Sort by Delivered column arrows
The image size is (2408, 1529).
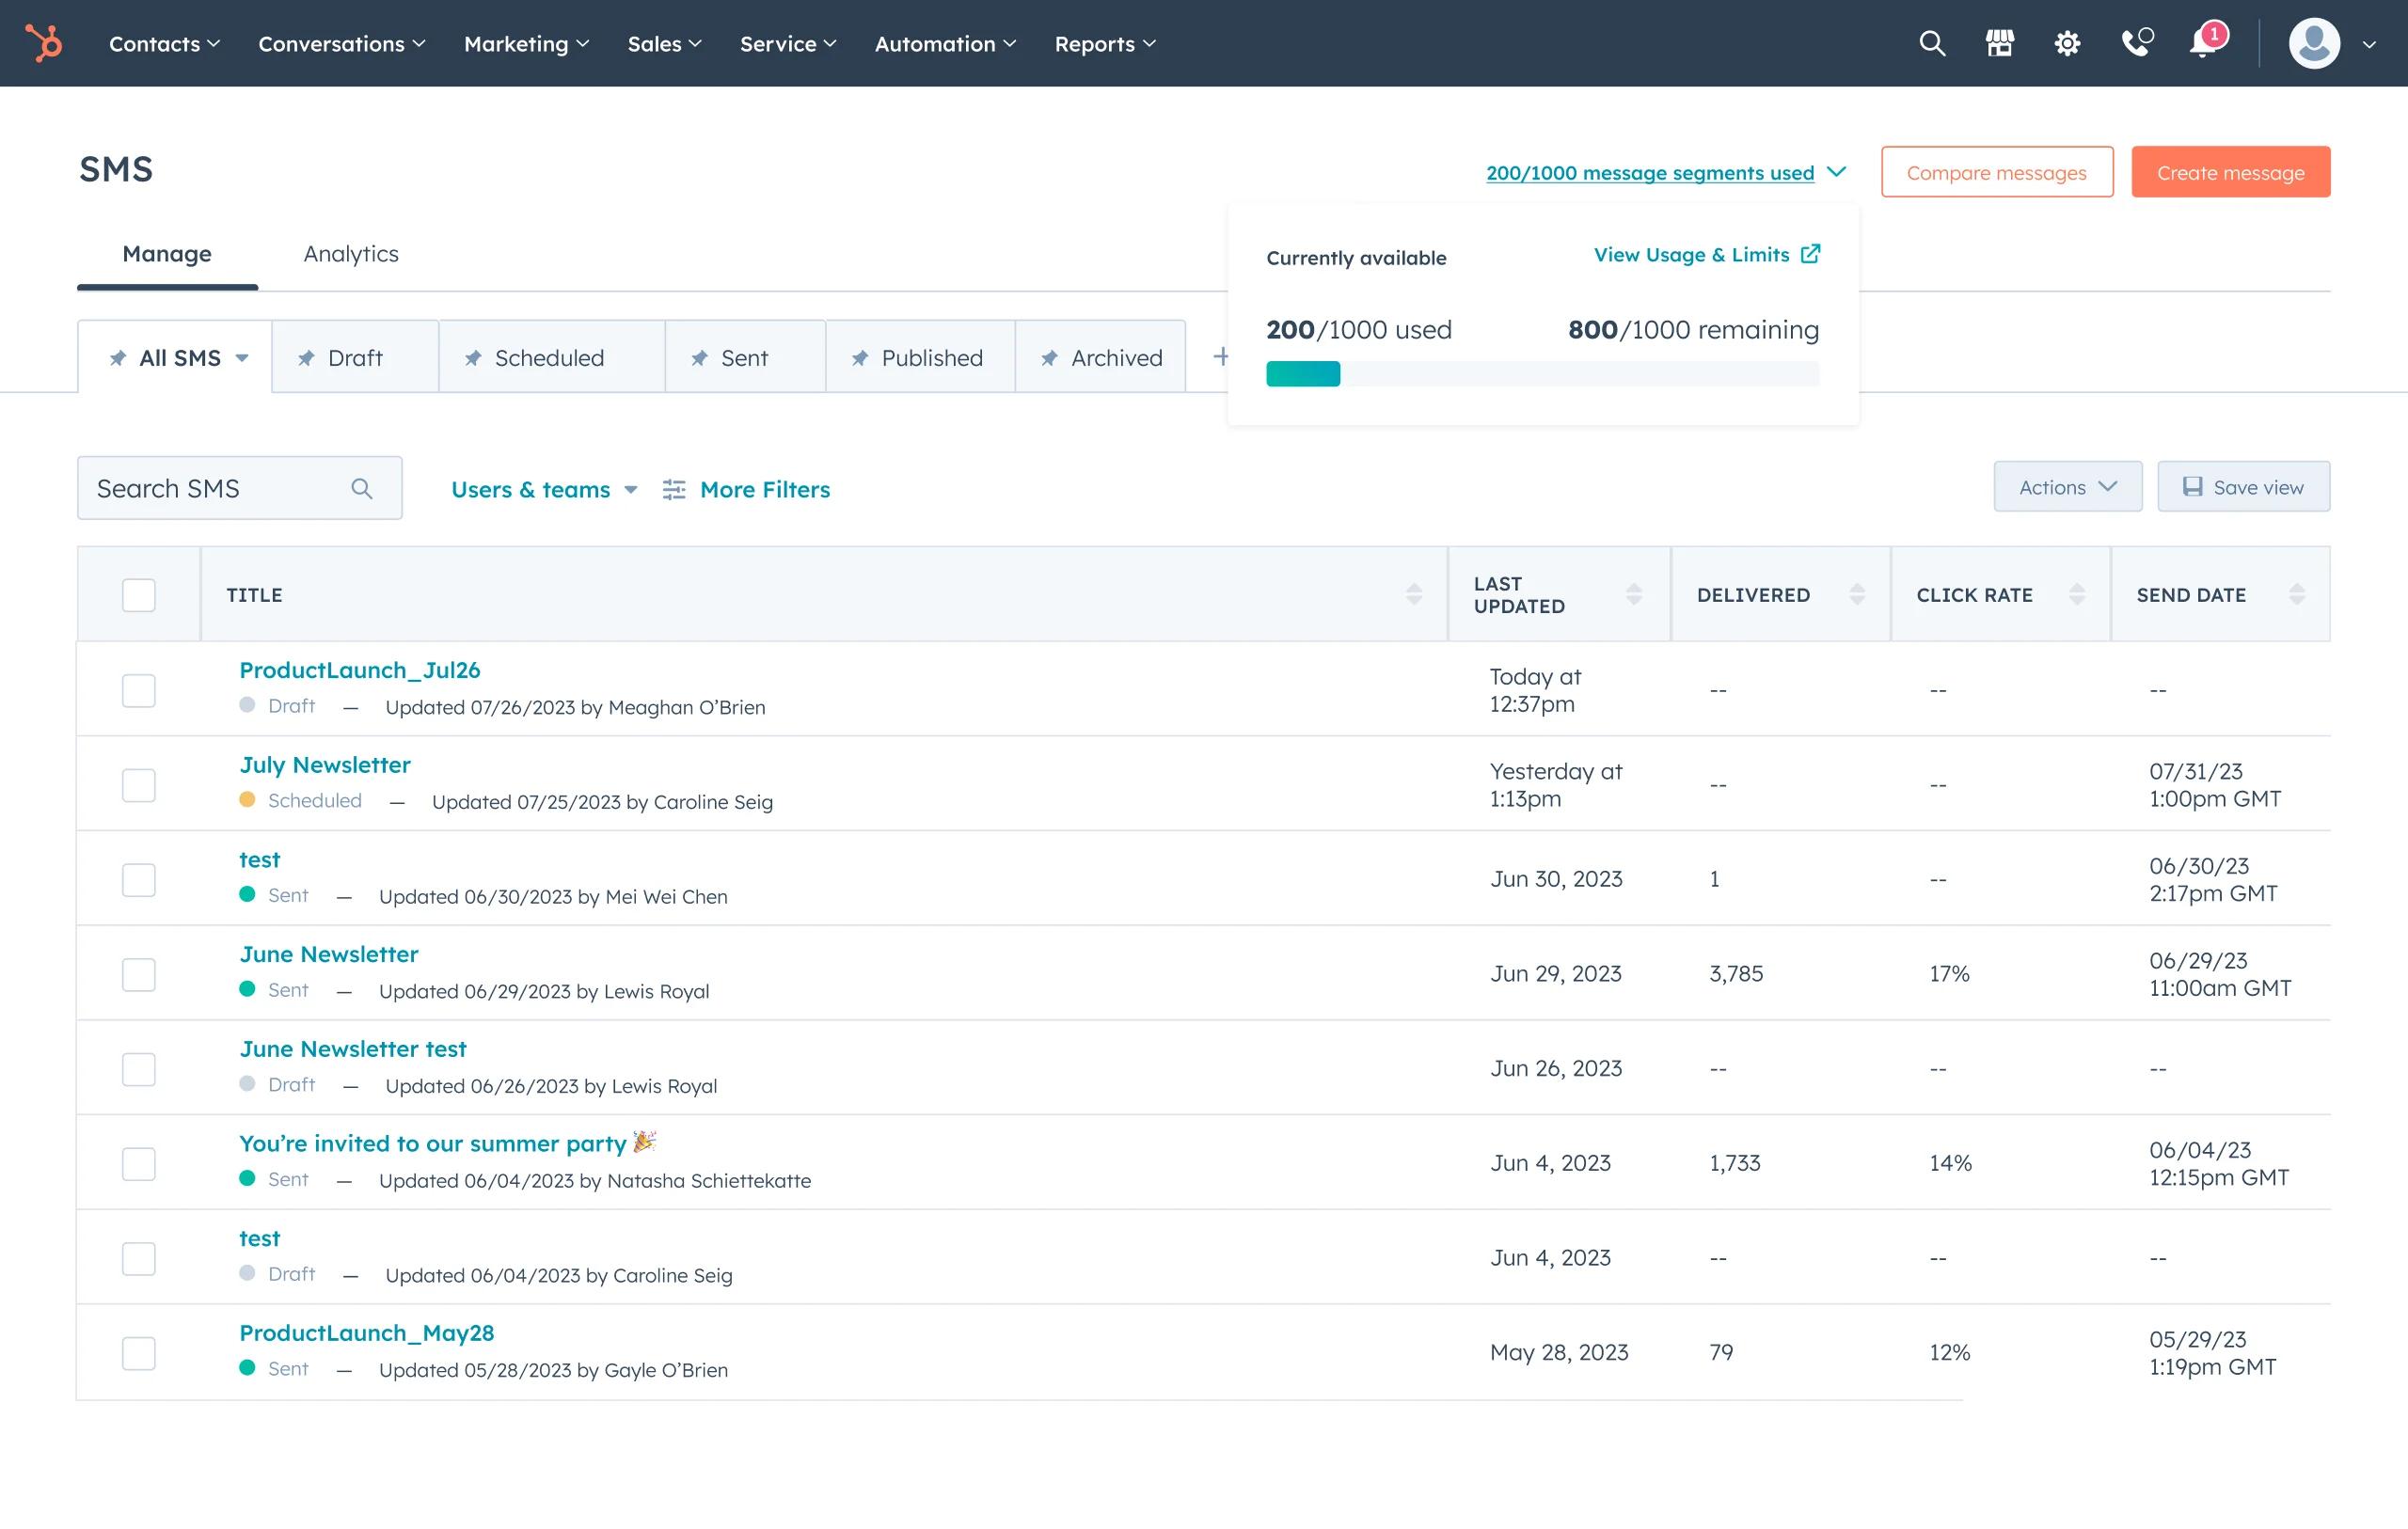coord(1857,594)
